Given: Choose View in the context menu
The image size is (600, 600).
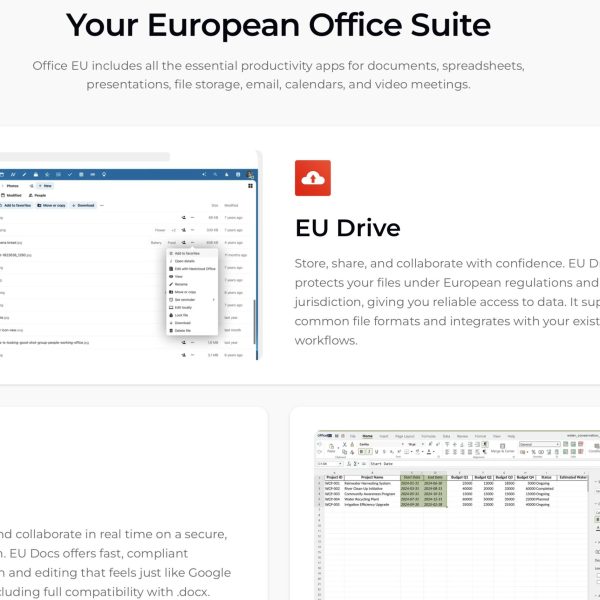Looking at the screenshot, I should pyautogui.click(x=192, y=276).
